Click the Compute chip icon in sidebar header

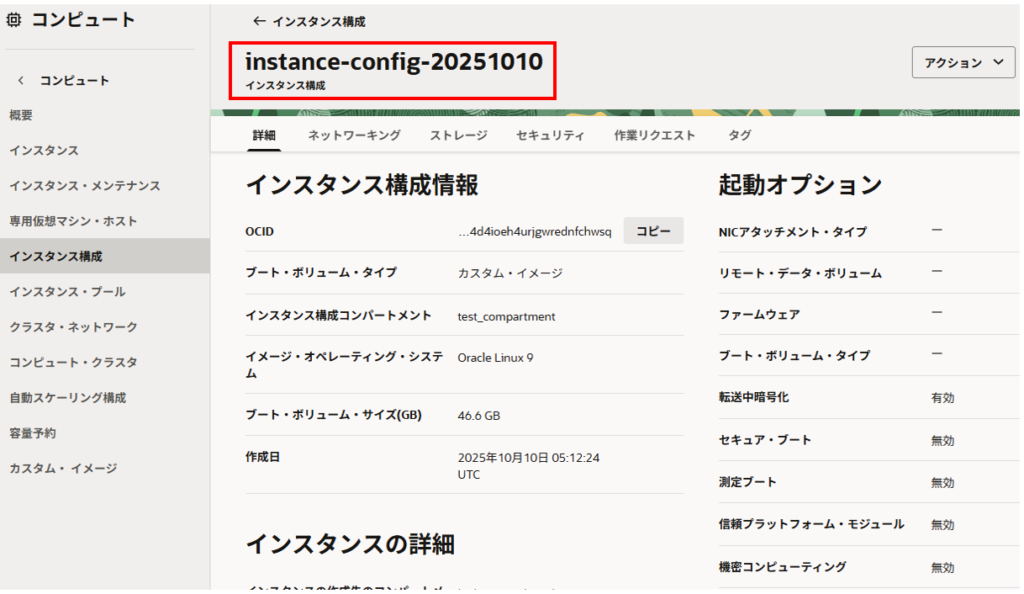click(x=14, y=20)
